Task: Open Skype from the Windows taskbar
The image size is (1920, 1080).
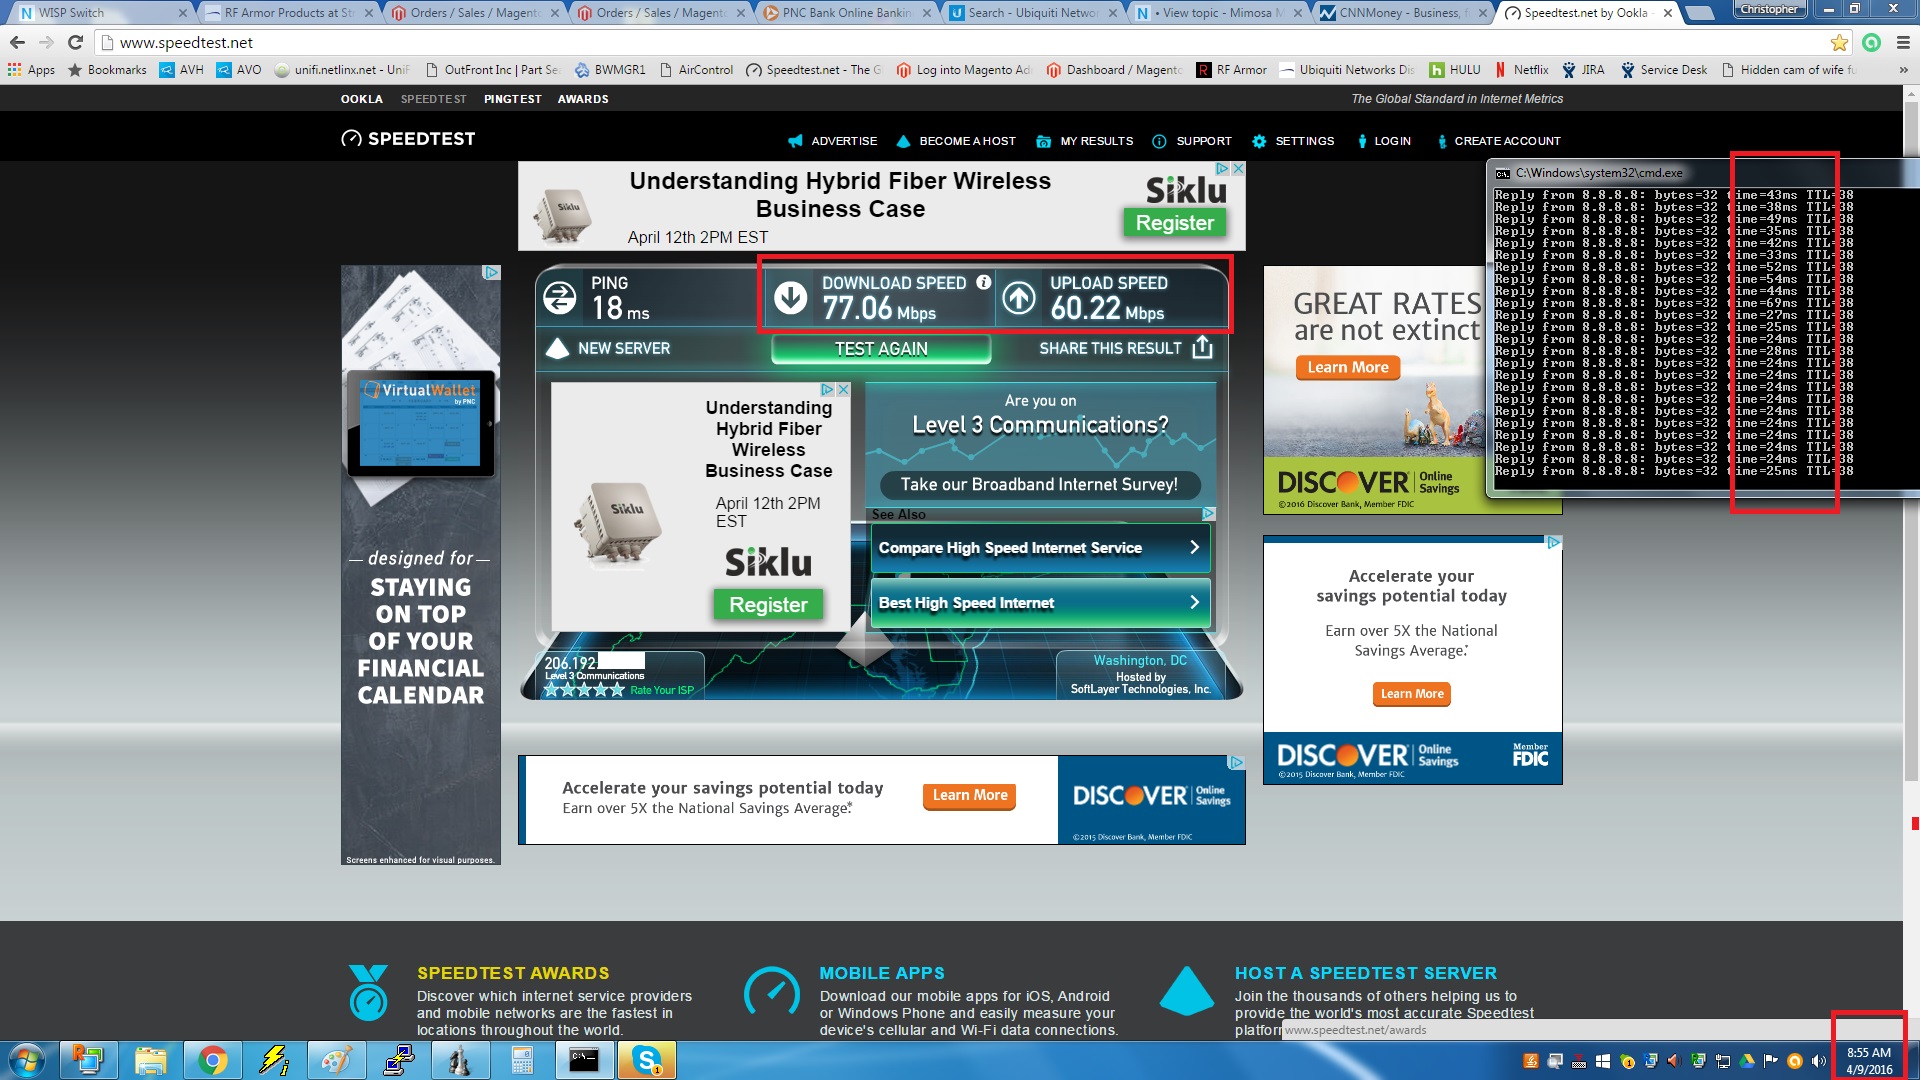Action: (646, 1060)
